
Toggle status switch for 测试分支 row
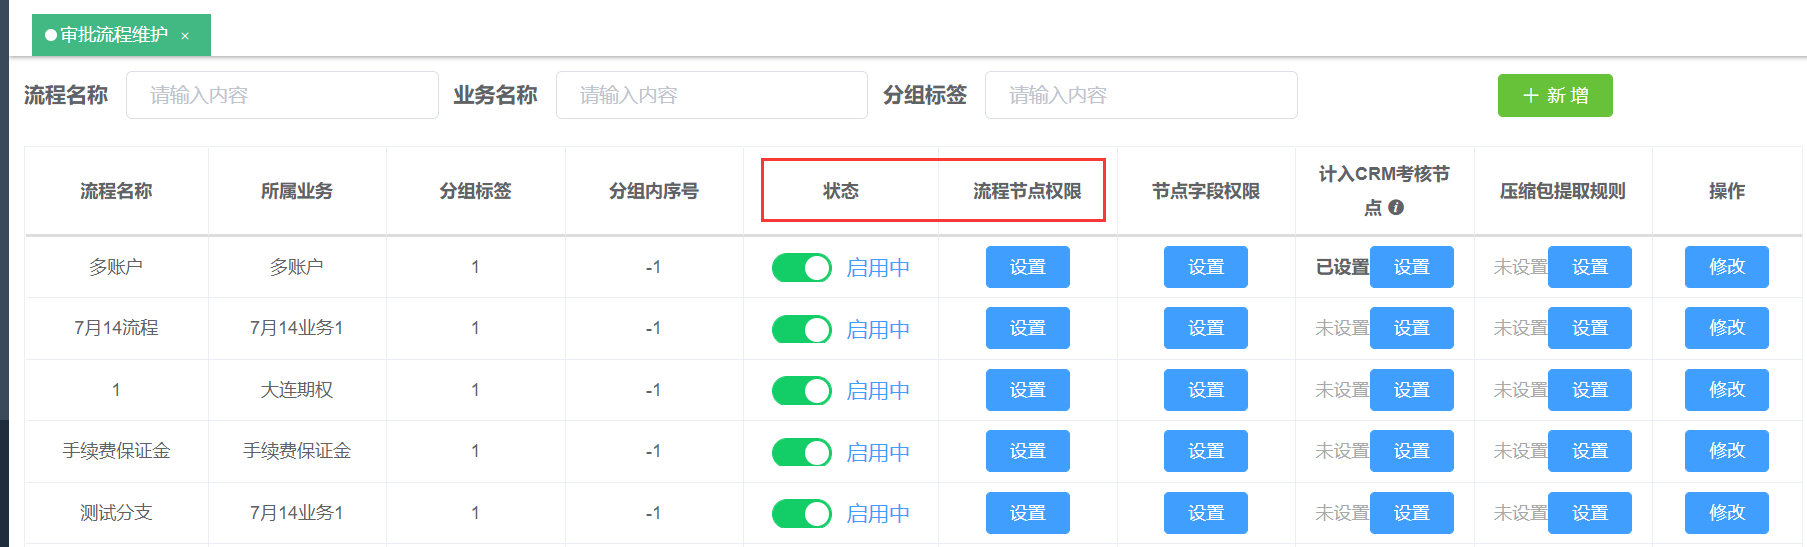point(802,513)
